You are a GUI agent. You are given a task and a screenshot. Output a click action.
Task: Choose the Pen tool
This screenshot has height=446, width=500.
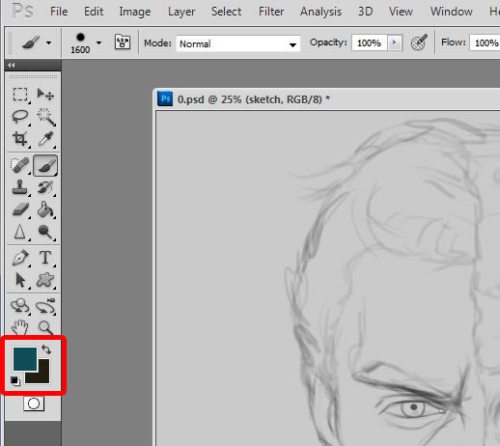(x=20, y=258)
